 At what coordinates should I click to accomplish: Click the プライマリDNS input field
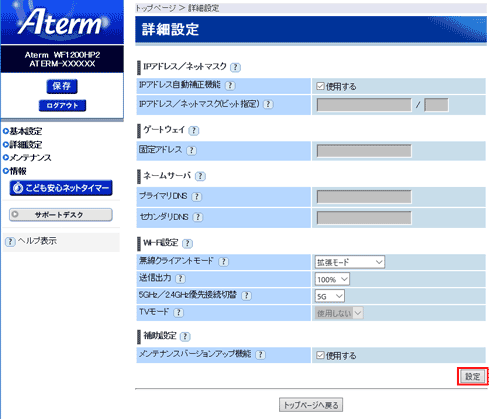(x=364, y=197)
